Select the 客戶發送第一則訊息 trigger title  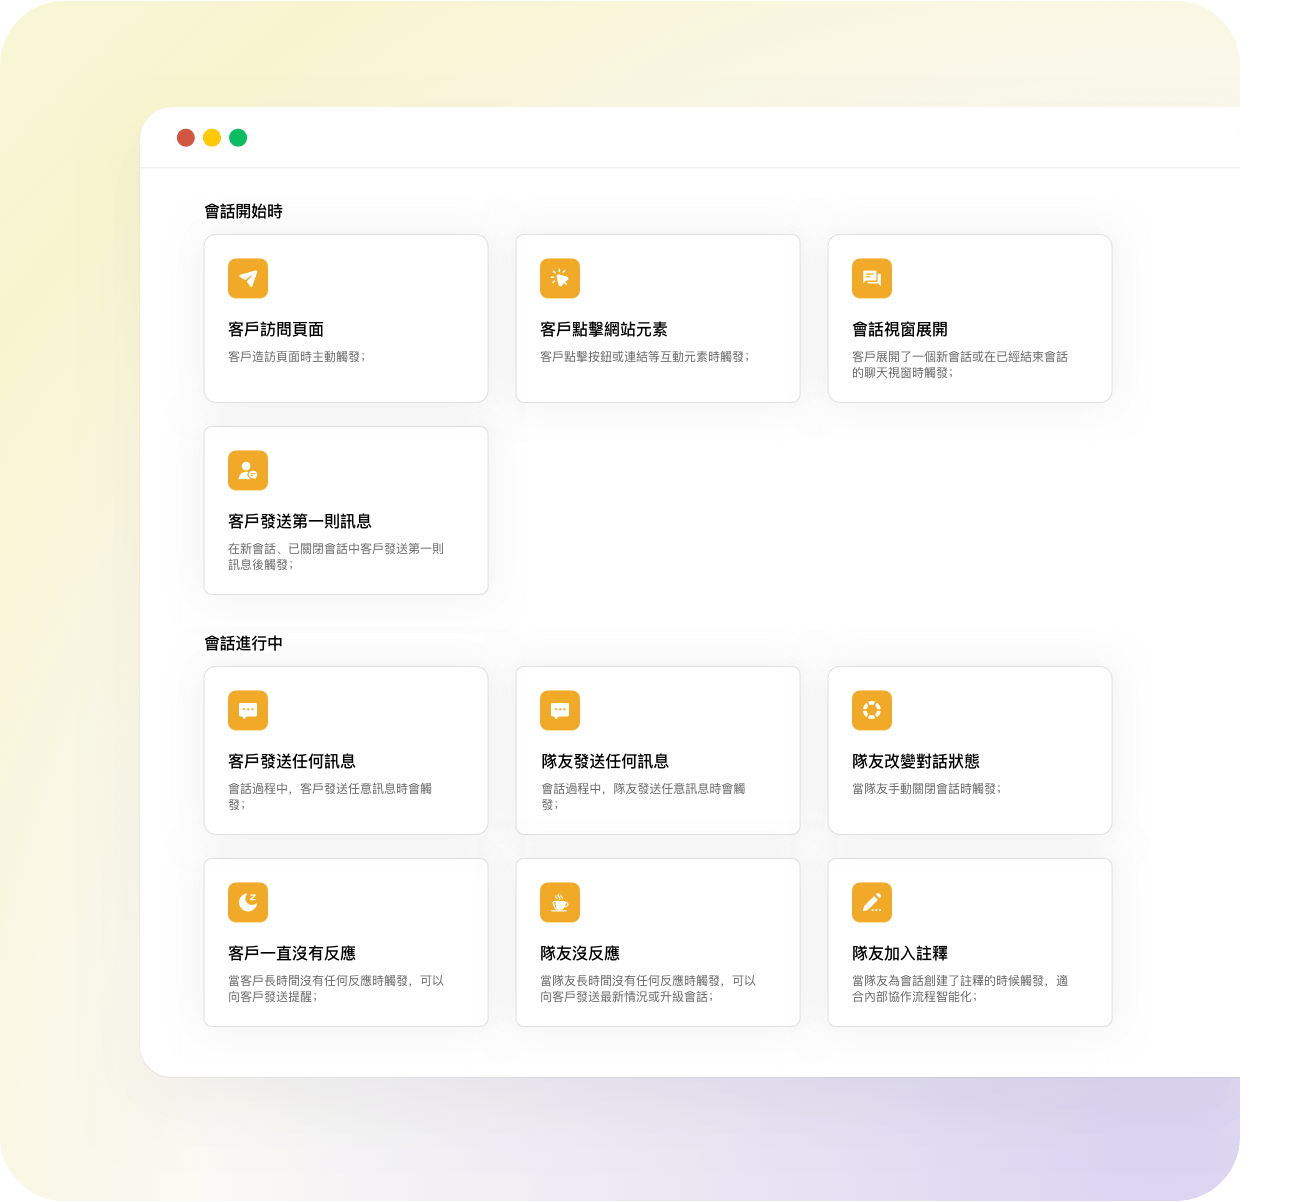click(300, 522)
